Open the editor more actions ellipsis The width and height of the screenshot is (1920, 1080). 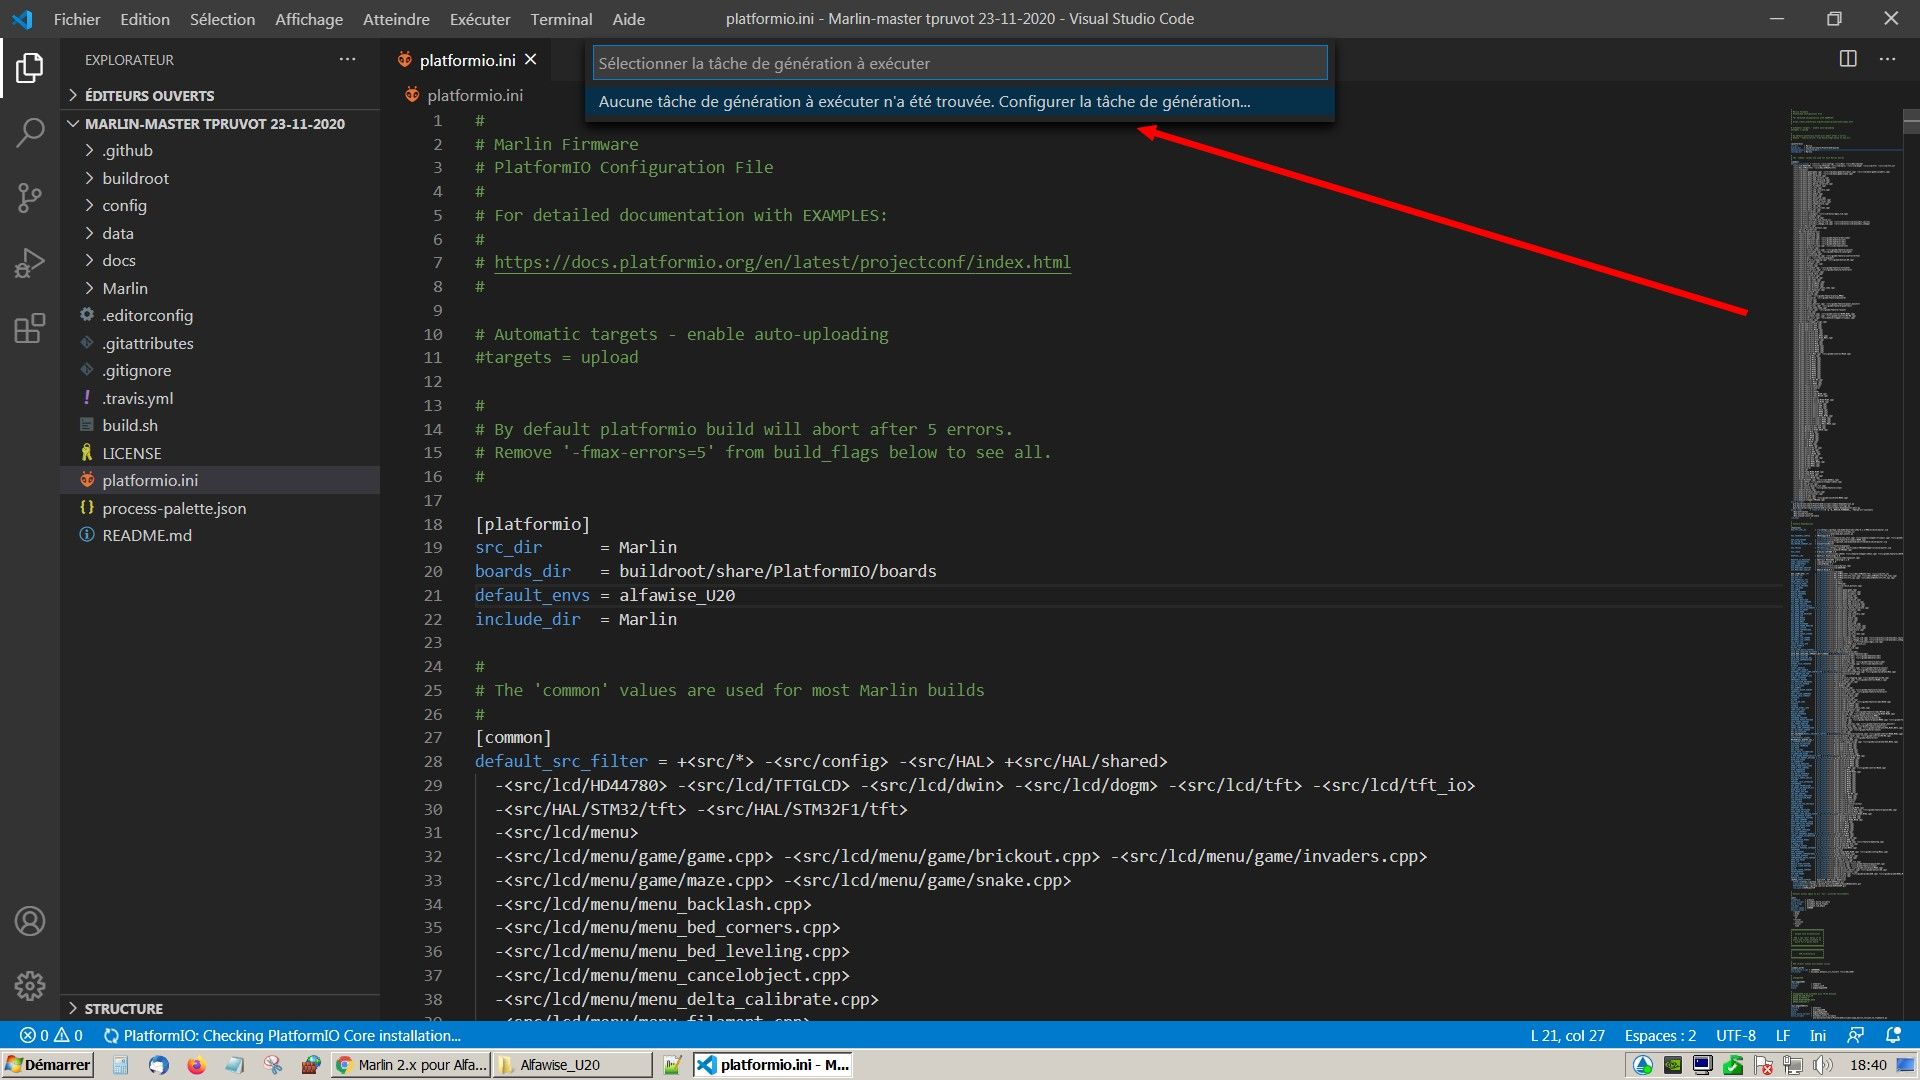click(x=1887, y=59)
